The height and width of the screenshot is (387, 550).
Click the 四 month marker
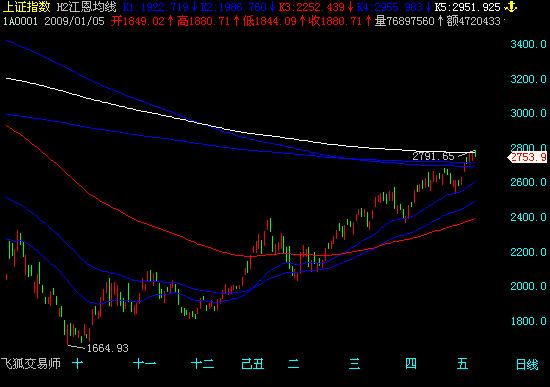pyautogui.click(x=411, y=363)
